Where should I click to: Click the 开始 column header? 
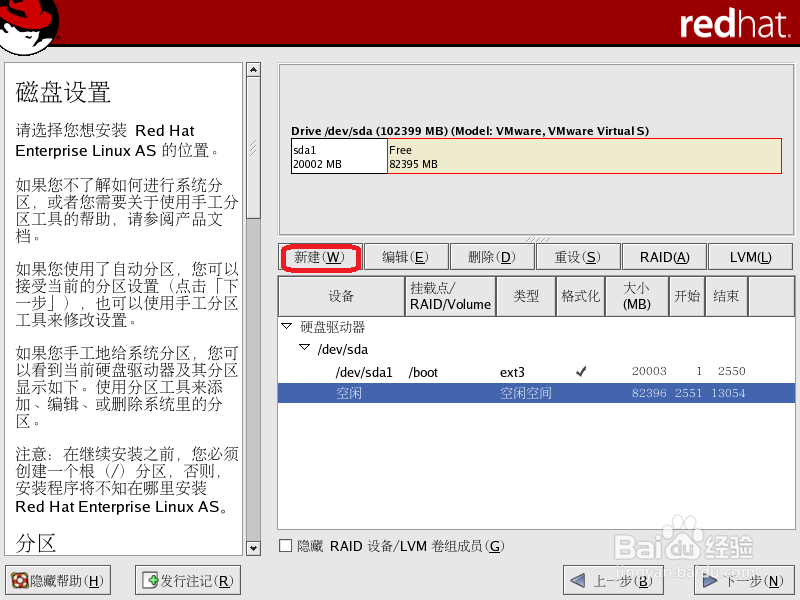[687, 296]
